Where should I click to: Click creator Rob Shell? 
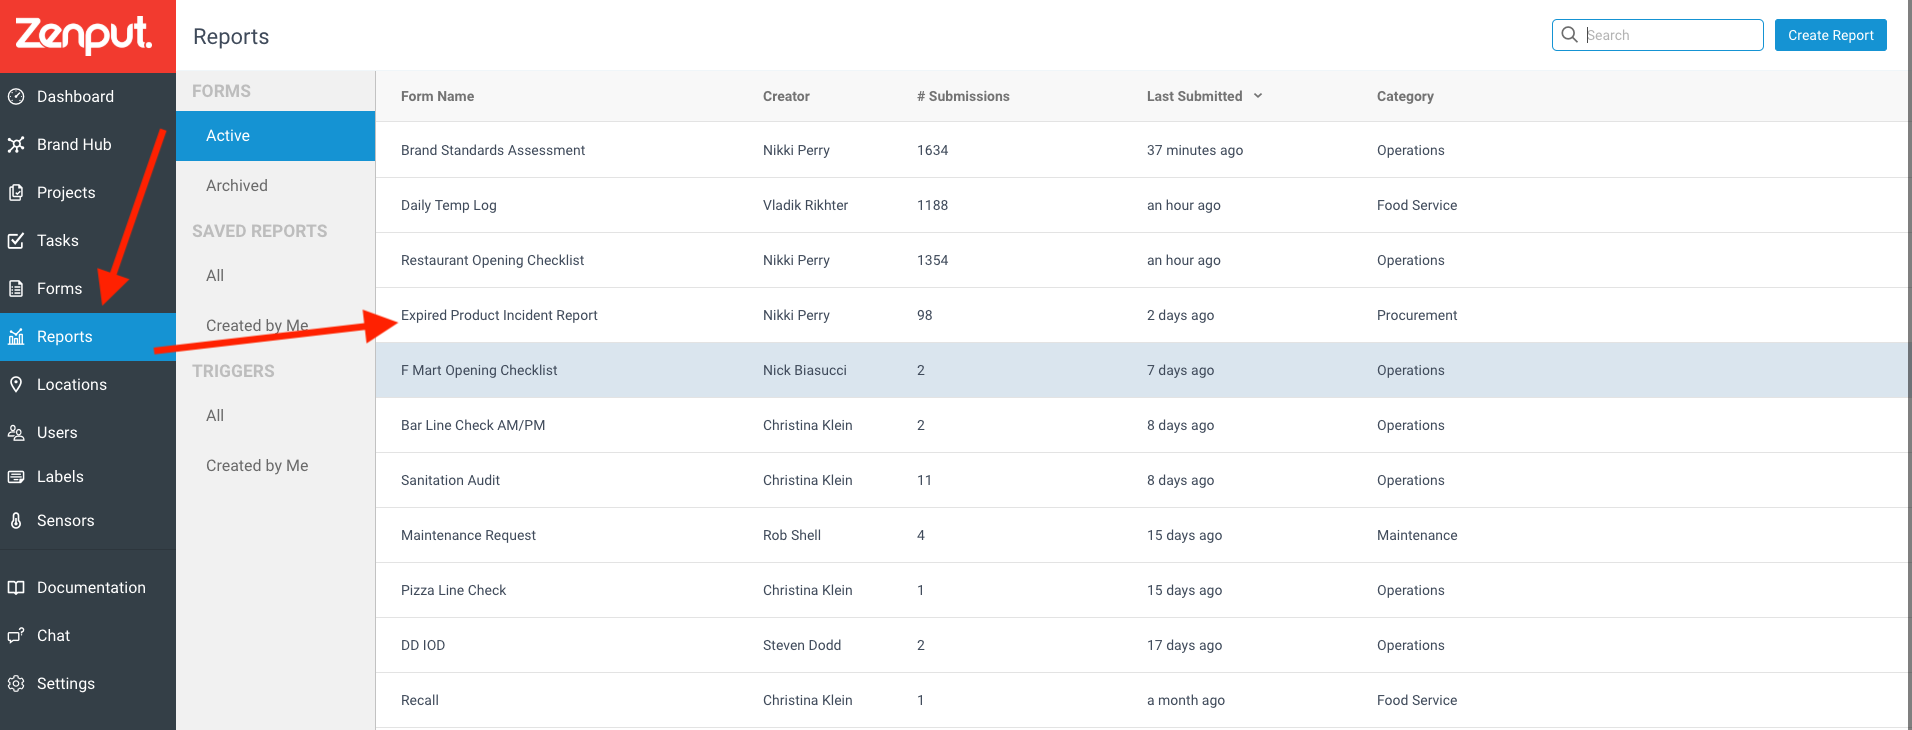pos(792,535)
